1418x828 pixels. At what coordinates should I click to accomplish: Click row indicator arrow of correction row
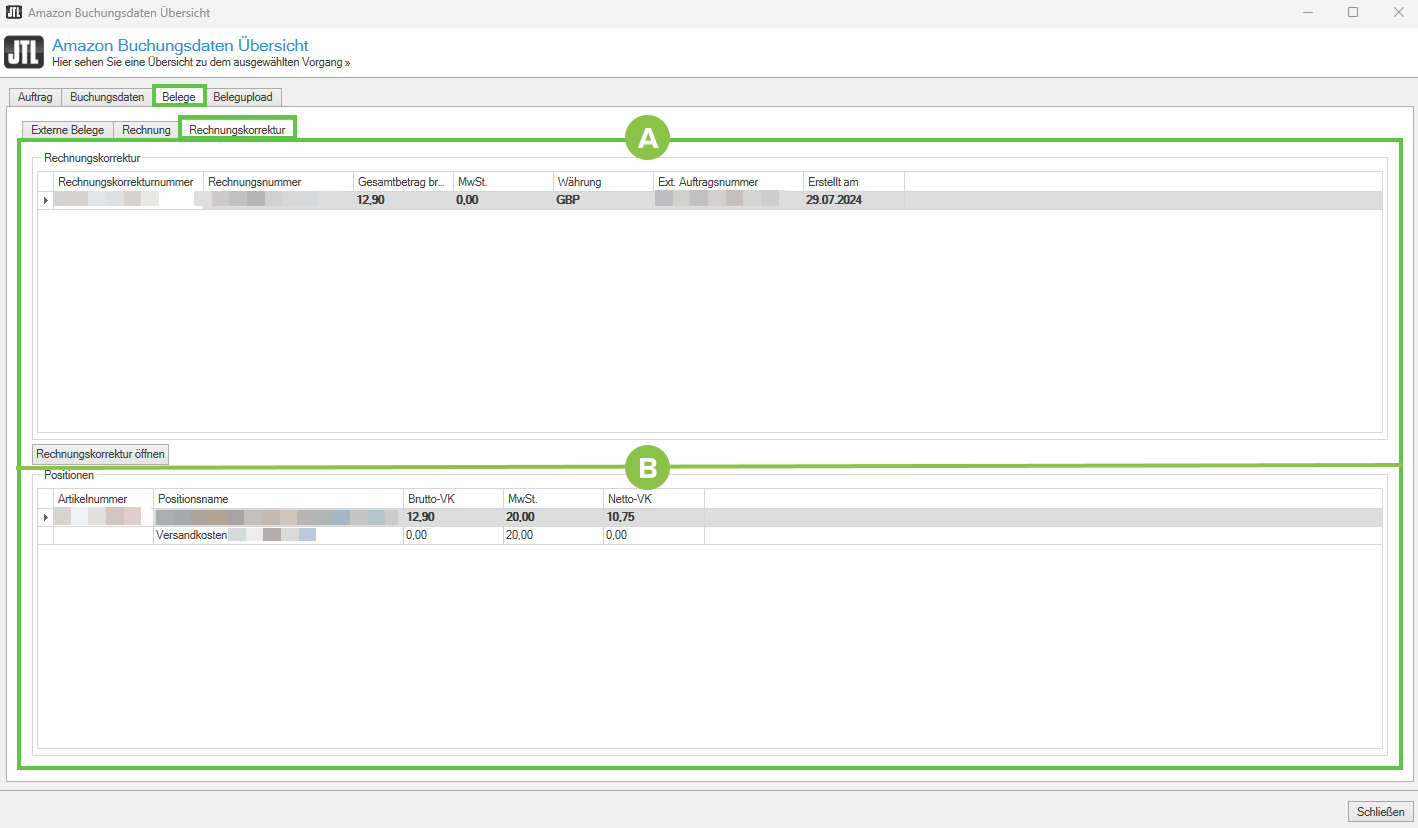tap(45, 200)
